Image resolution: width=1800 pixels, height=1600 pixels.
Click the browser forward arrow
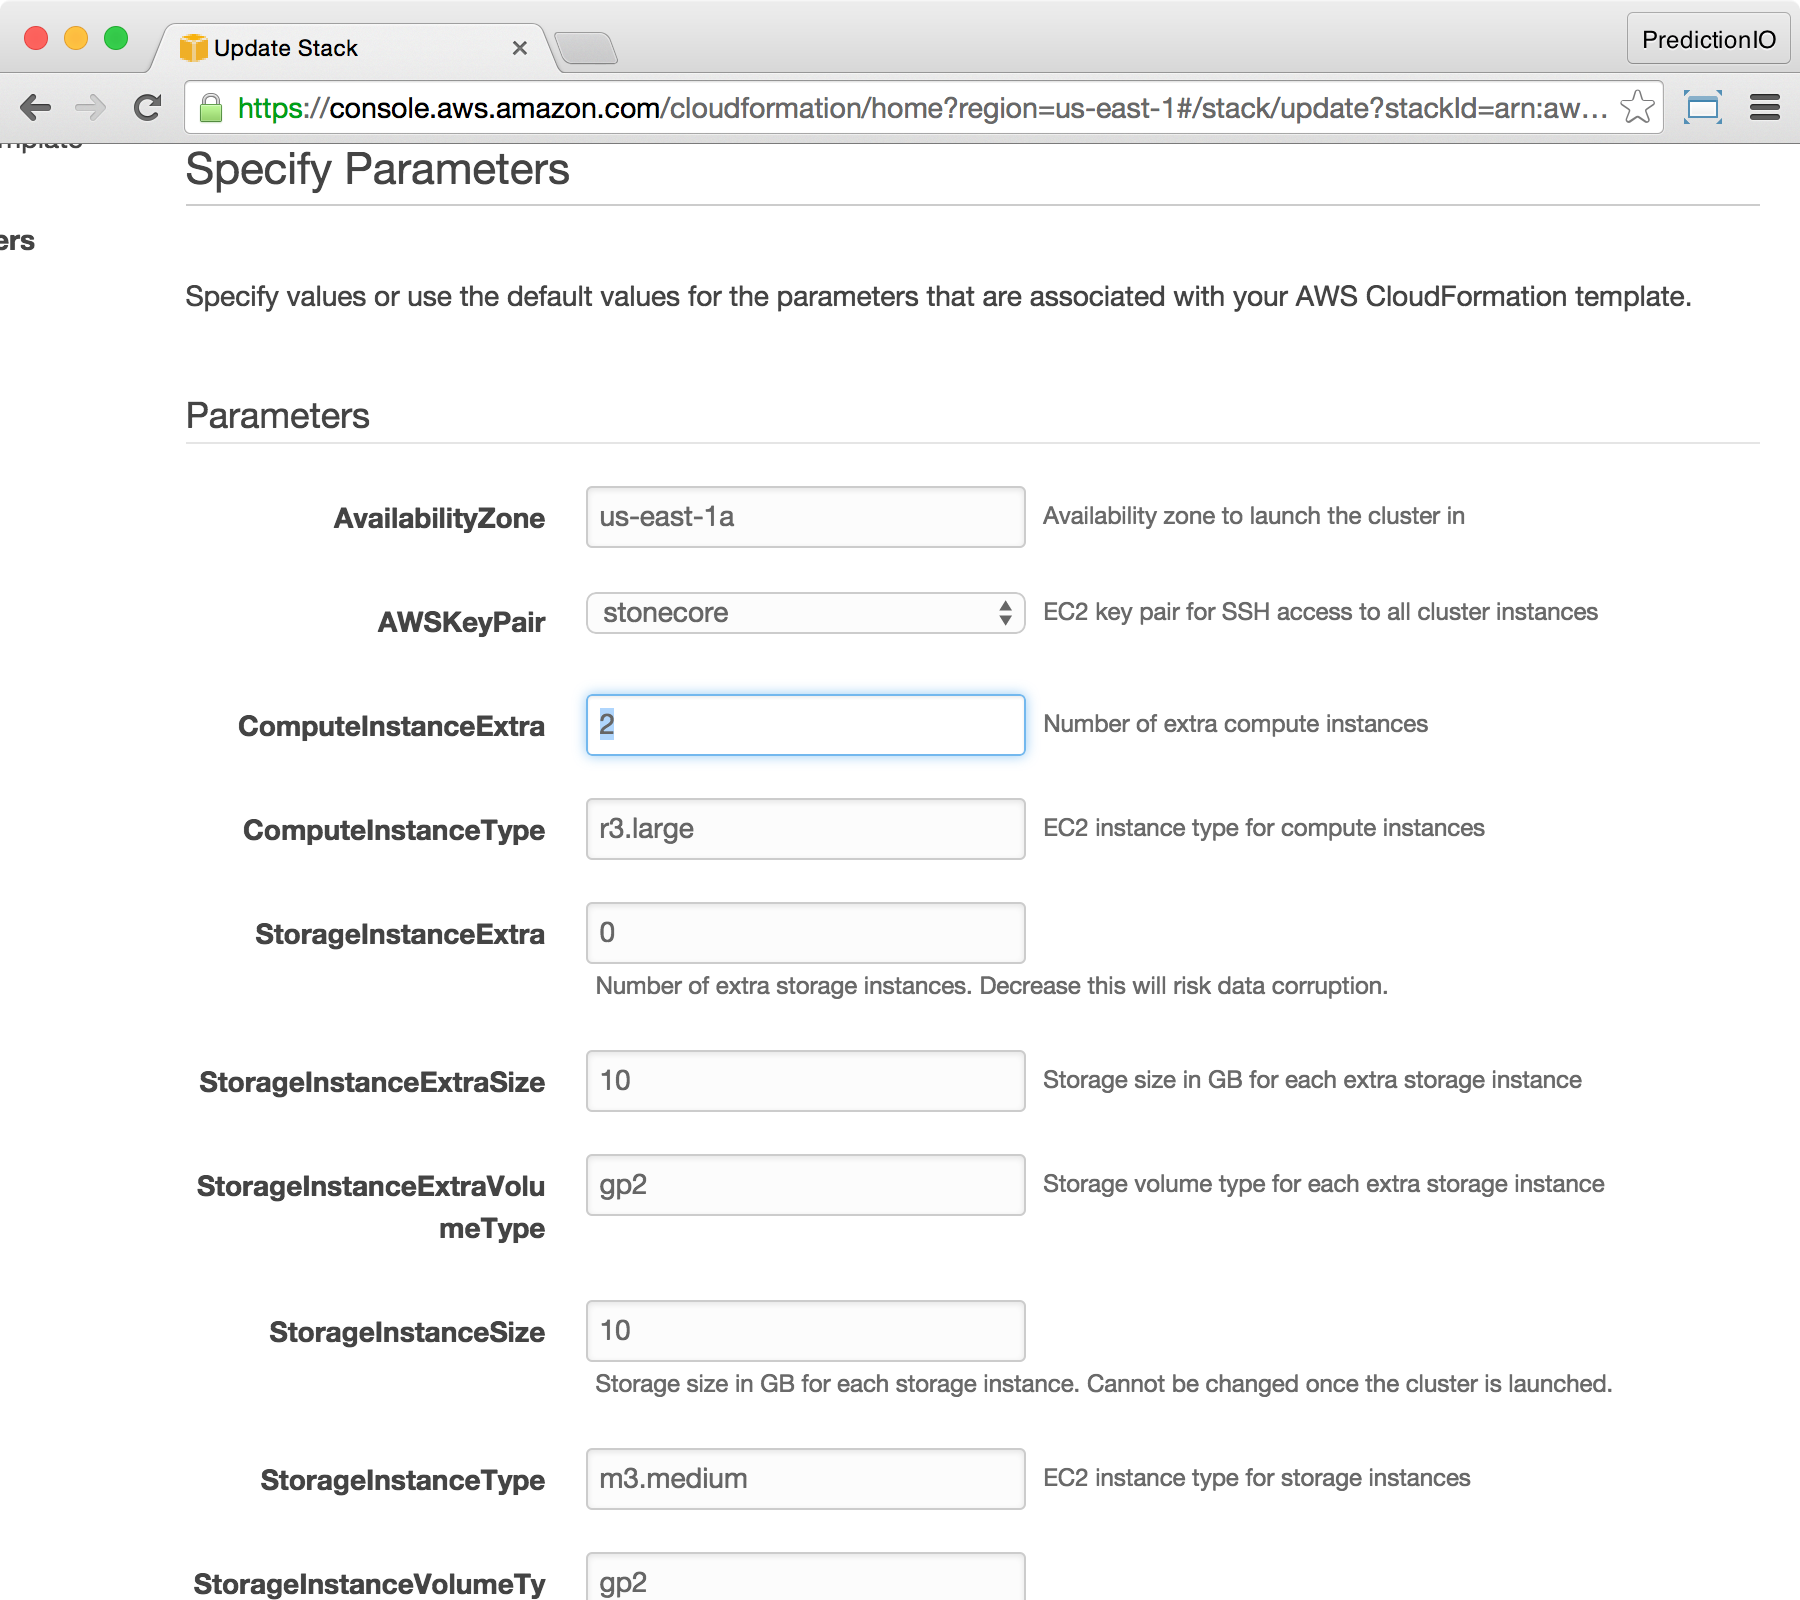pos(91,107)
